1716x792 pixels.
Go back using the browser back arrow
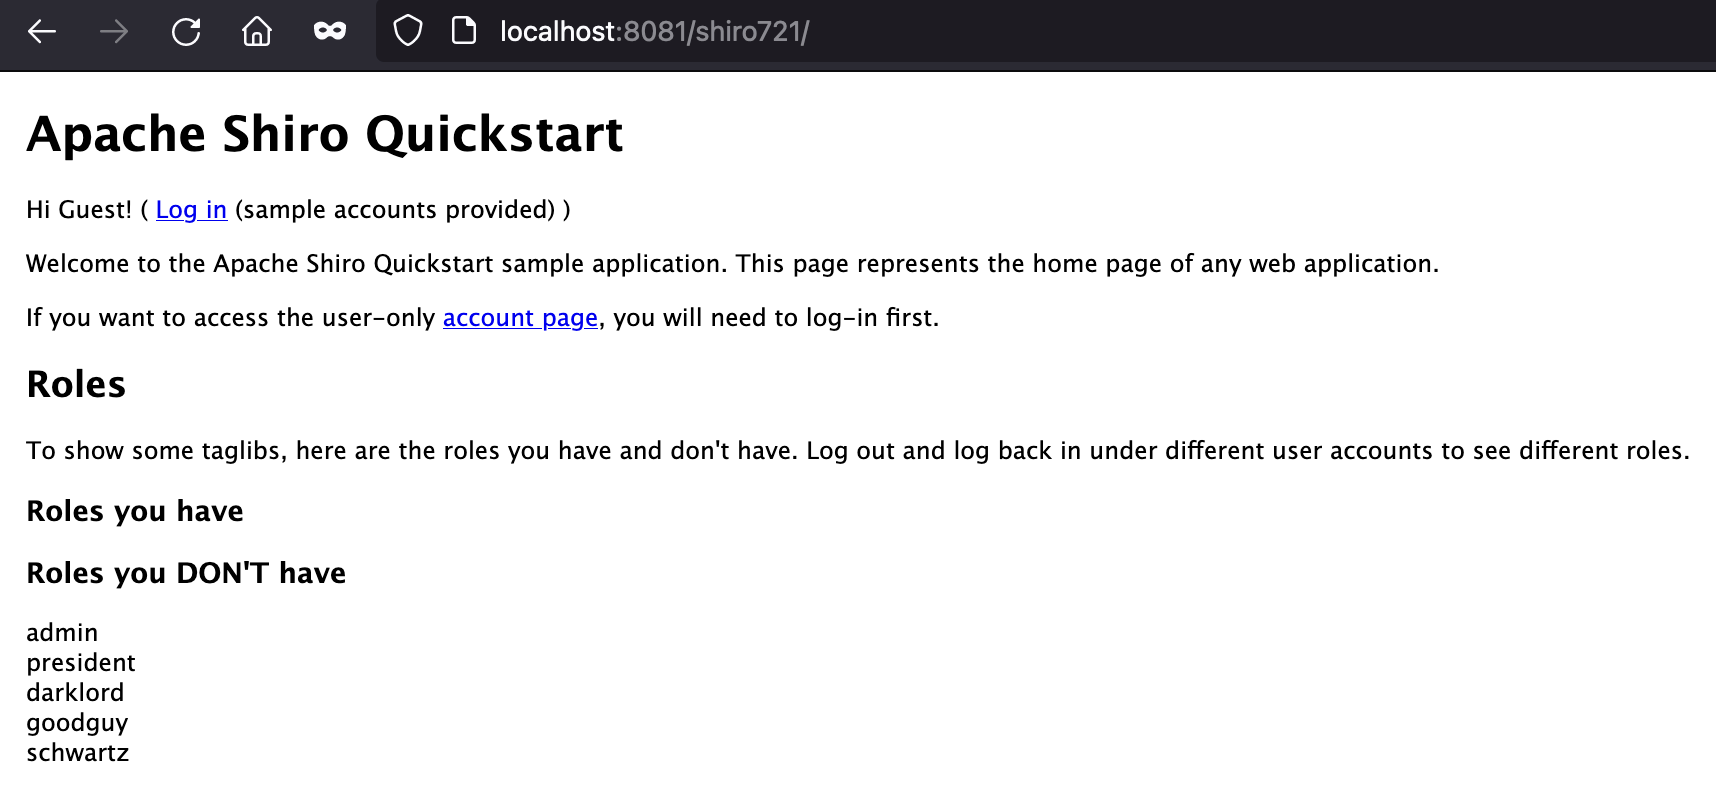coord(42,32)
